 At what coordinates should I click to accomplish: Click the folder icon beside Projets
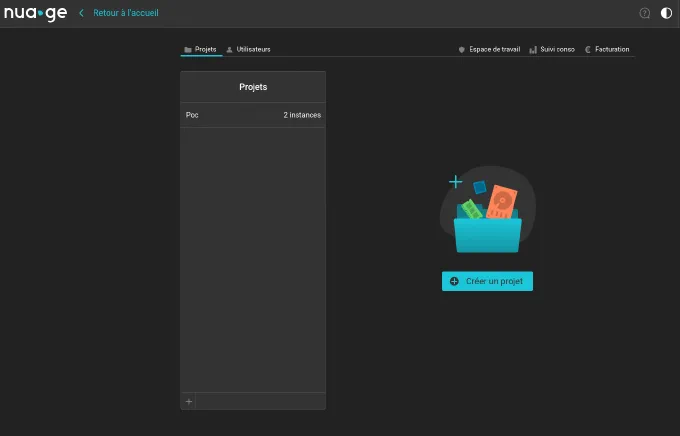click(188, 50)
